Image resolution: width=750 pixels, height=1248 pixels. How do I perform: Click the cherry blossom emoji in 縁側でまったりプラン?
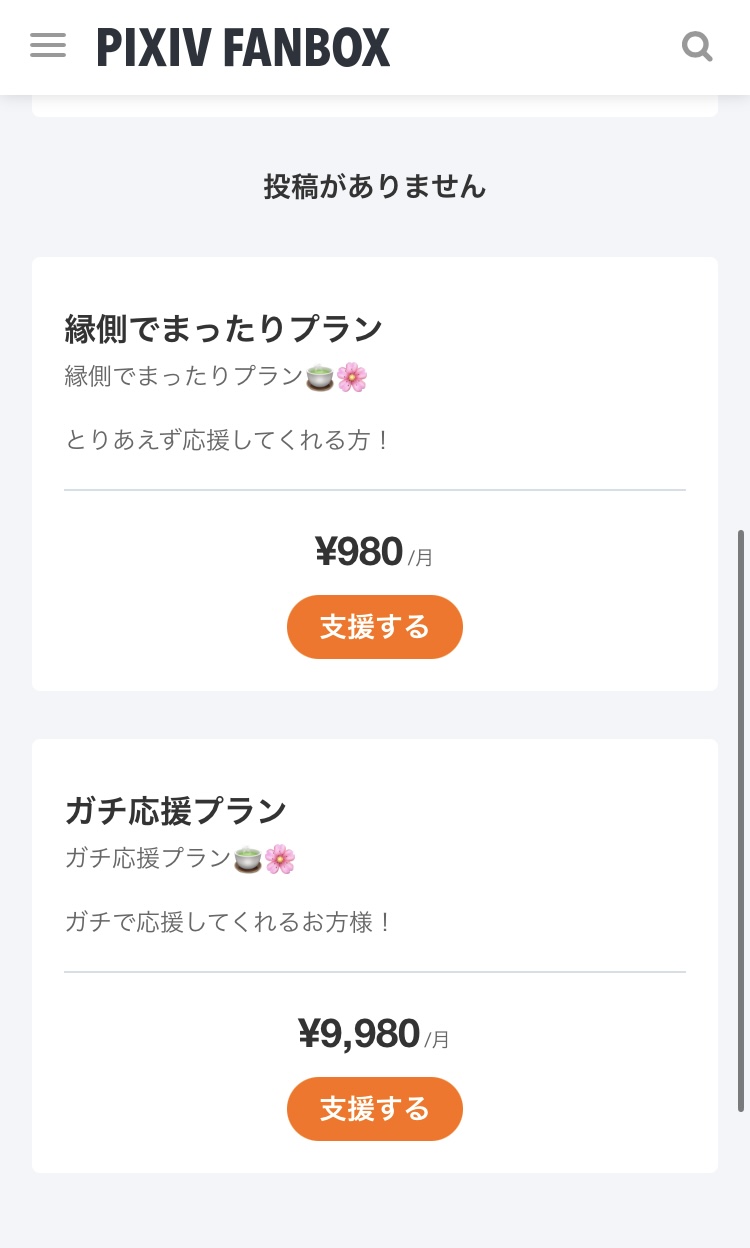click(352, 377)
